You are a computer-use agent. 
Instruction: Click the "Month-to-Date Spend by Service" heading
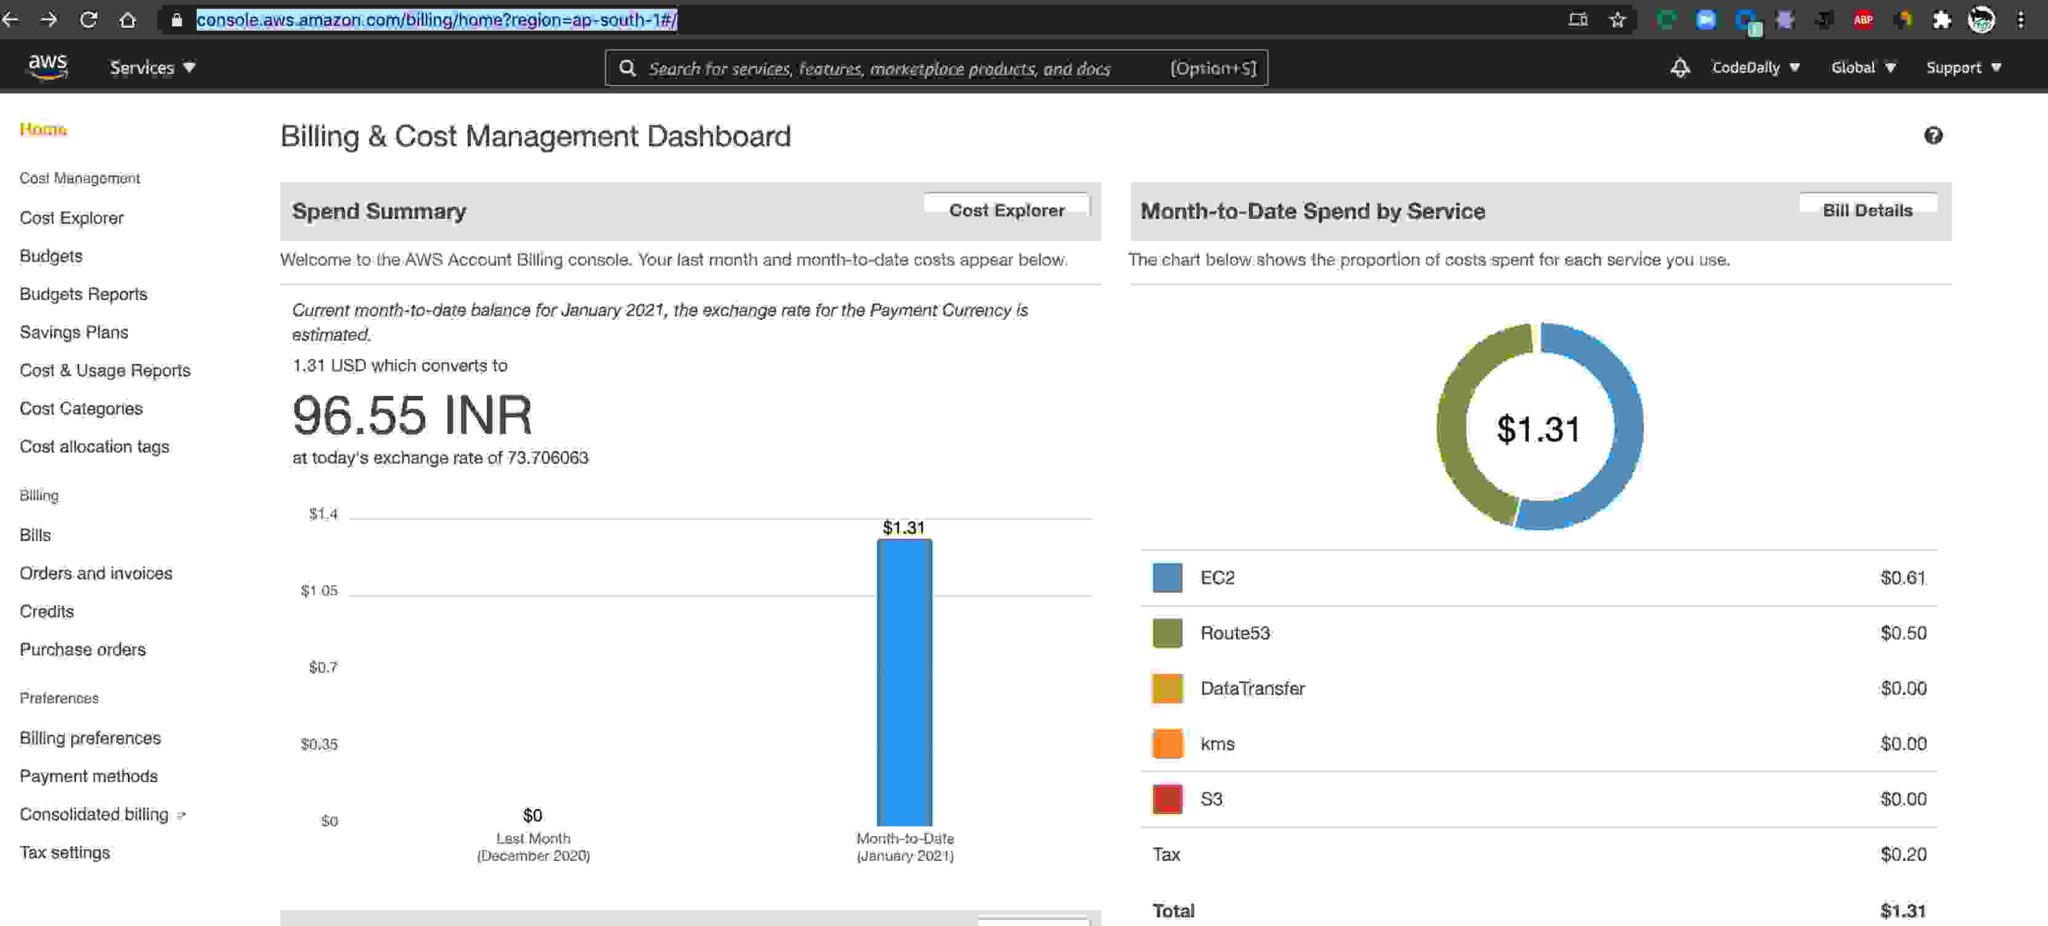click(1312, 211)
